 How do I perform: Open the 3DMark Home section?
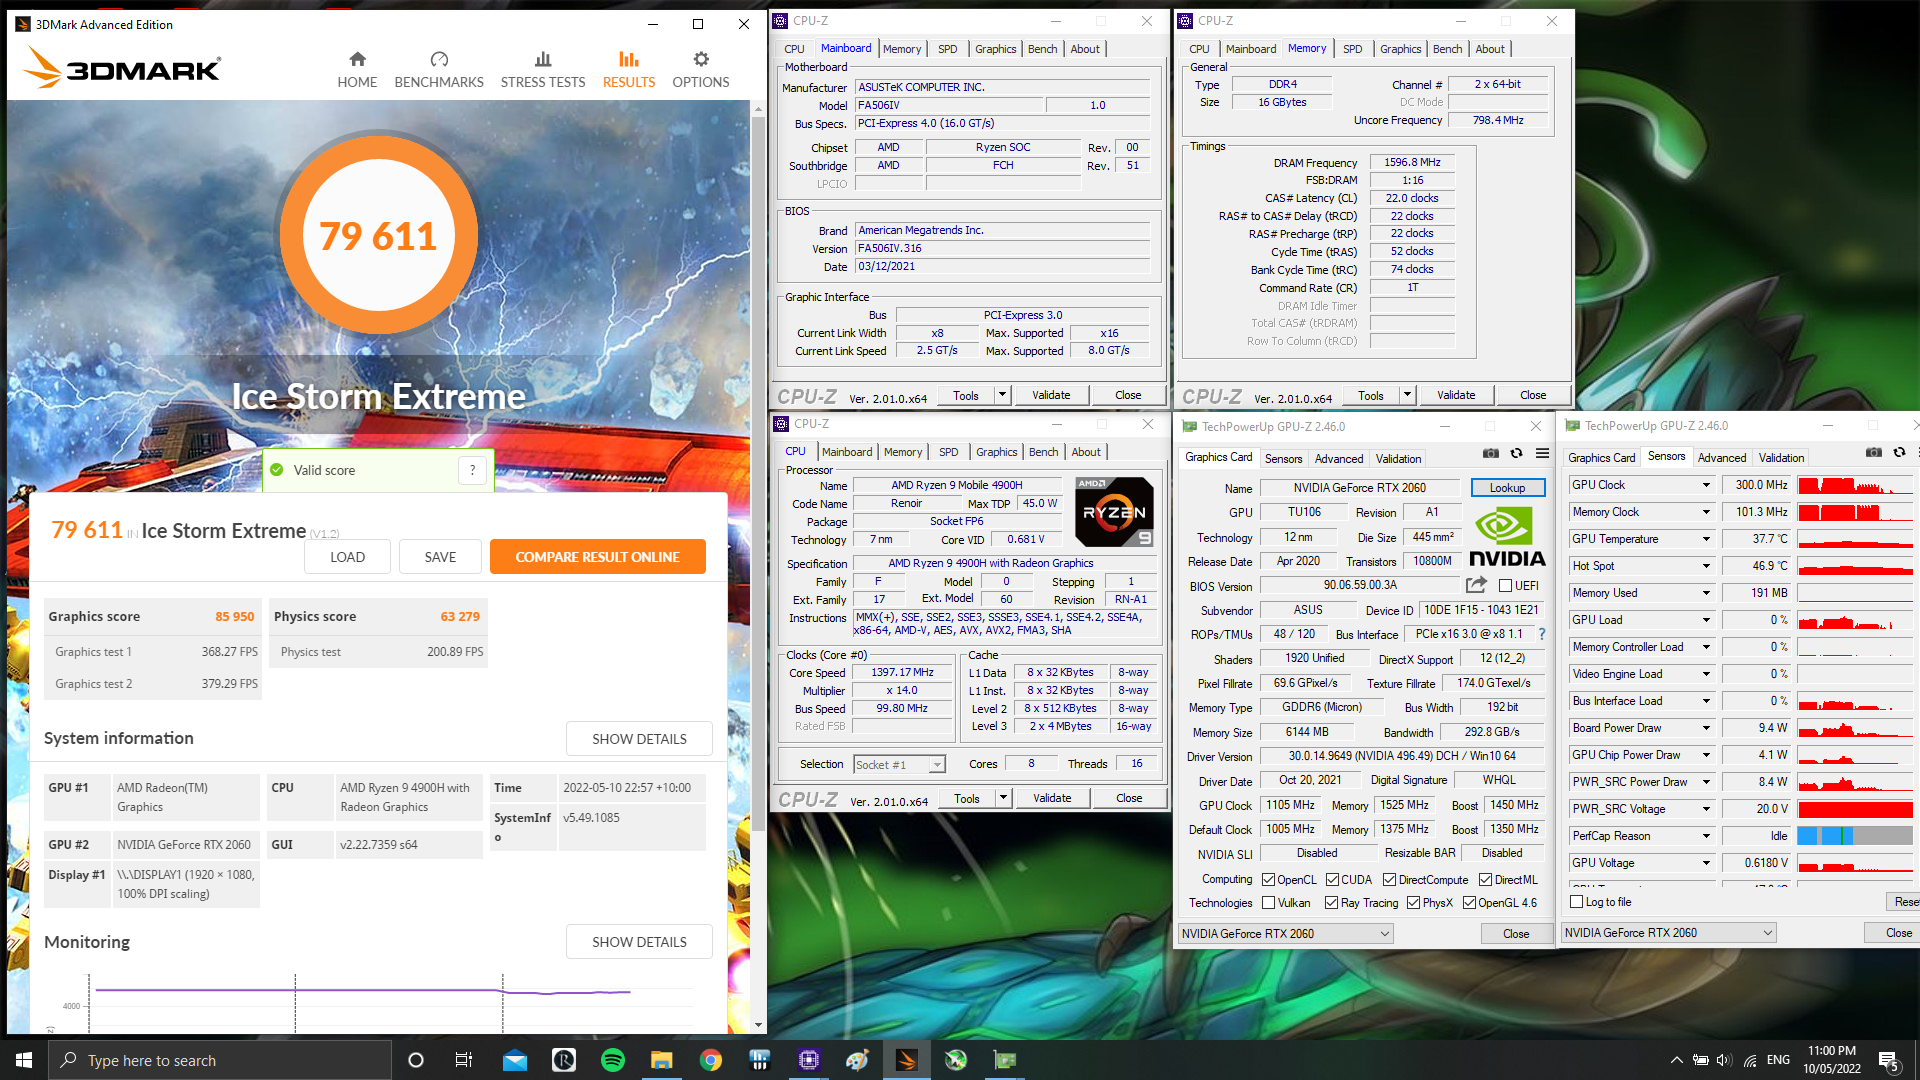click(357, 70)
